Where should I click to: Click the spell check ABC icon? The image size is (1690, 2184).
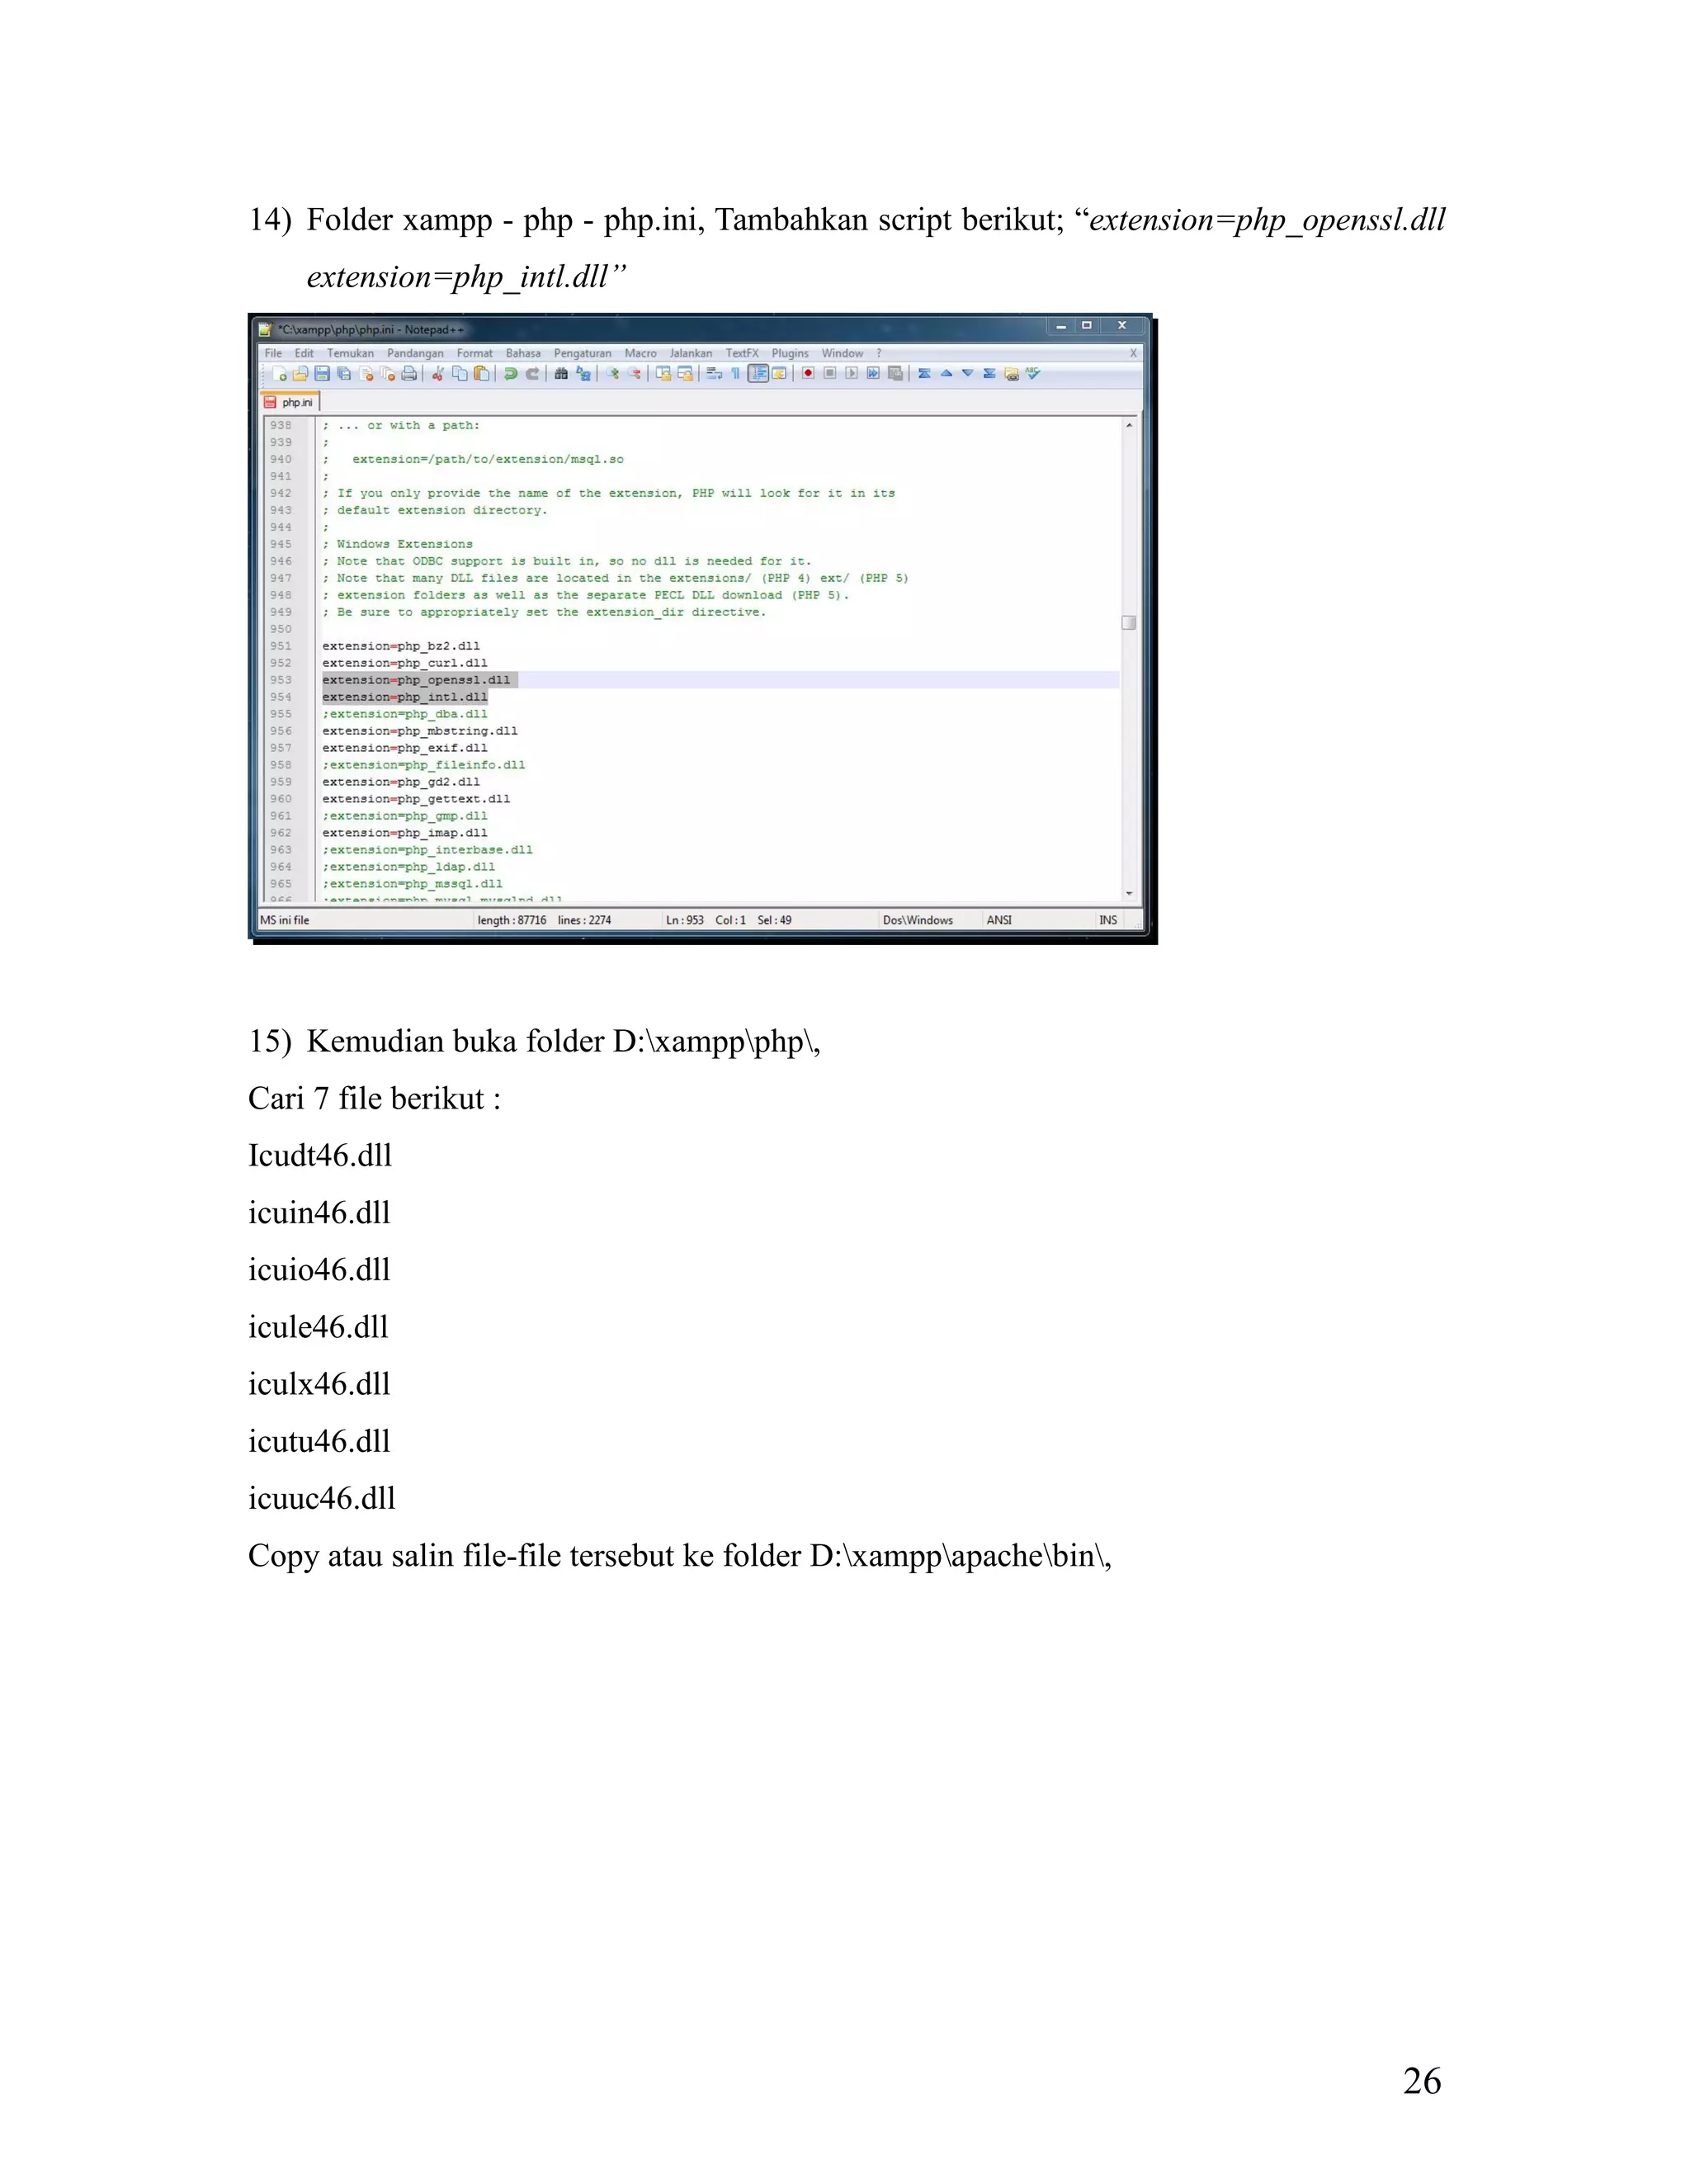pos(1033,373)
